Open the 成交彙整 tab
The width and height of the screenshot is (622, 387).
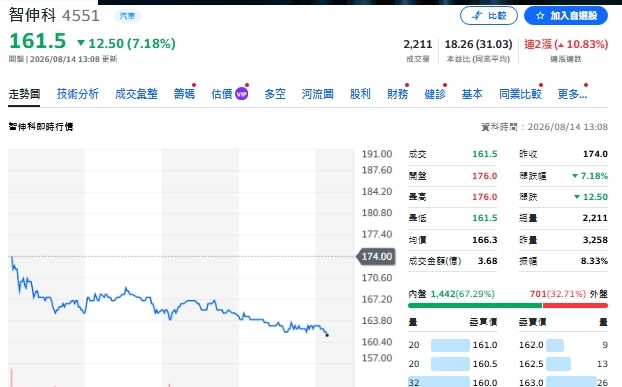point(136,94)
